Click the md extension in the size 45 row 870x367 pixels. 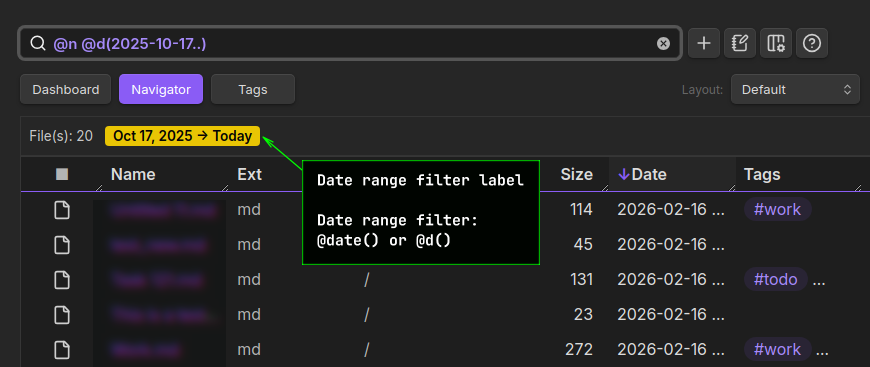249,245
